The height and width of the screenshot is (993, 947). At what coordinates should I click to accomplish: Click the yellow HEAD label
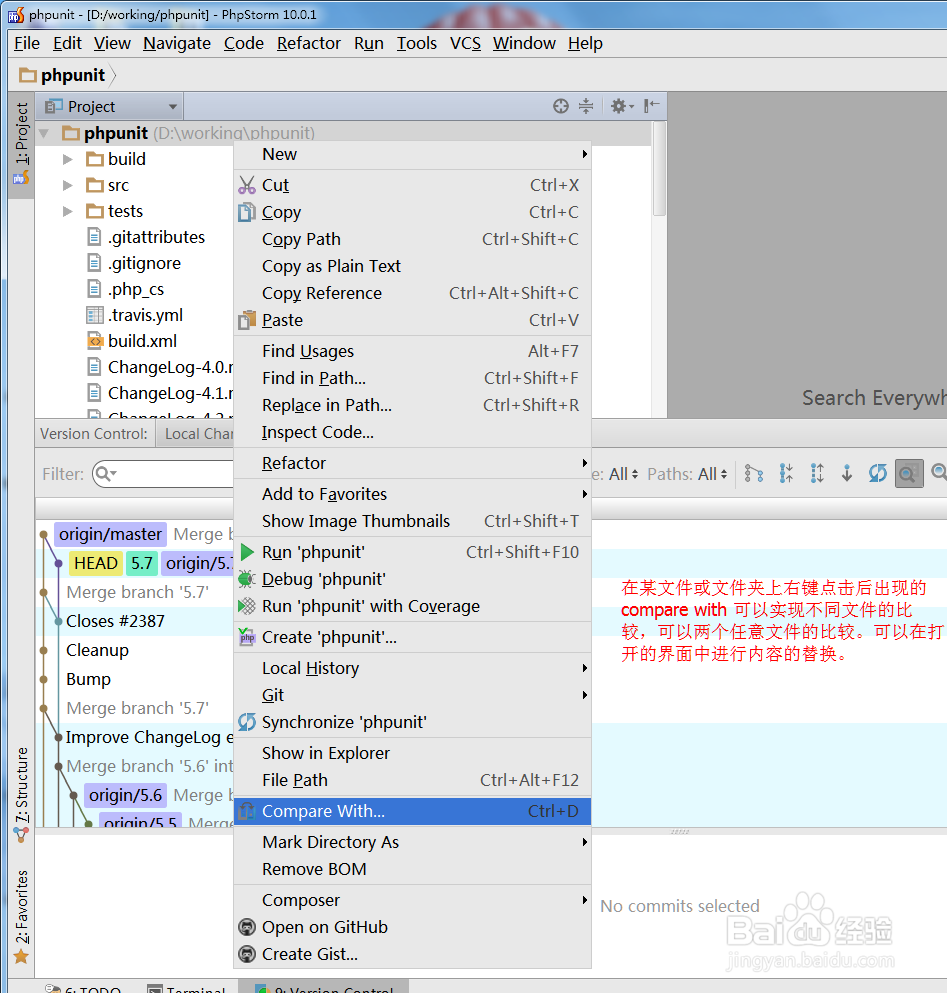(x=96, y=563)
